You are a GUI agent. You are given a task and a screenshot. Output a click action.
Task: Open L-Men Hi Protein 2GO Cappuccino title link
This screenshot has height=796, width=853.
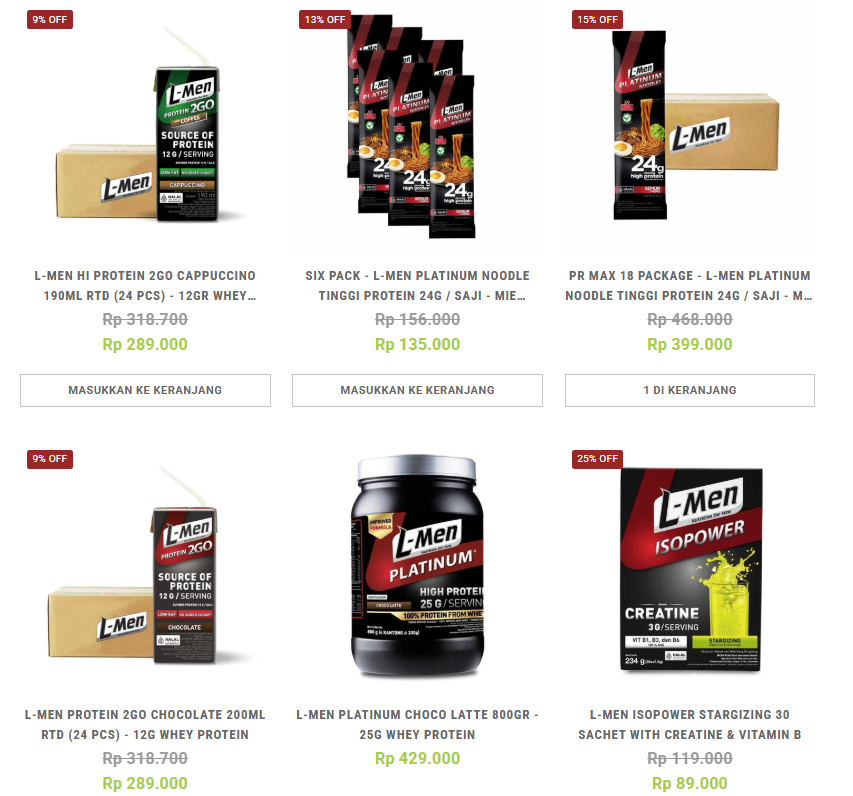click(145, 286)
